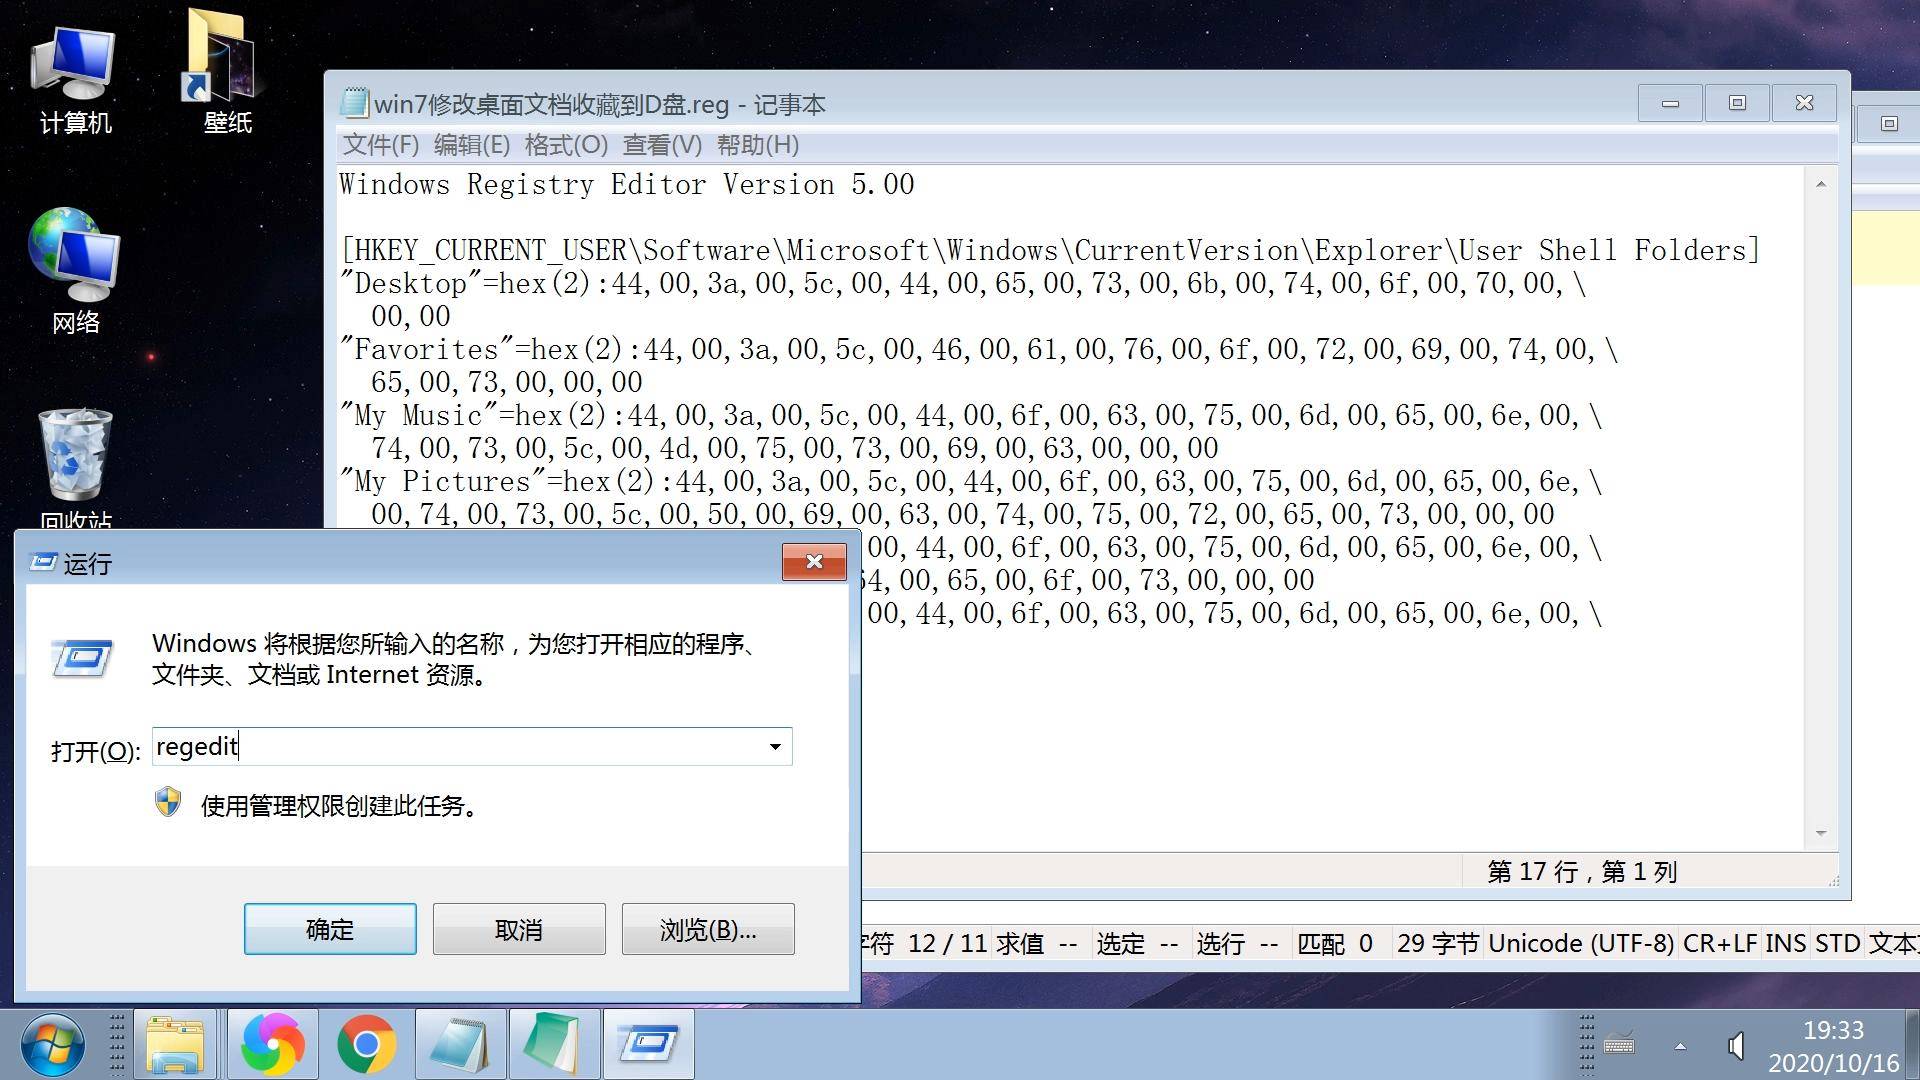
Task: Click 取消 to dismiss Run dialog
Action: click(x=518, y=926)
